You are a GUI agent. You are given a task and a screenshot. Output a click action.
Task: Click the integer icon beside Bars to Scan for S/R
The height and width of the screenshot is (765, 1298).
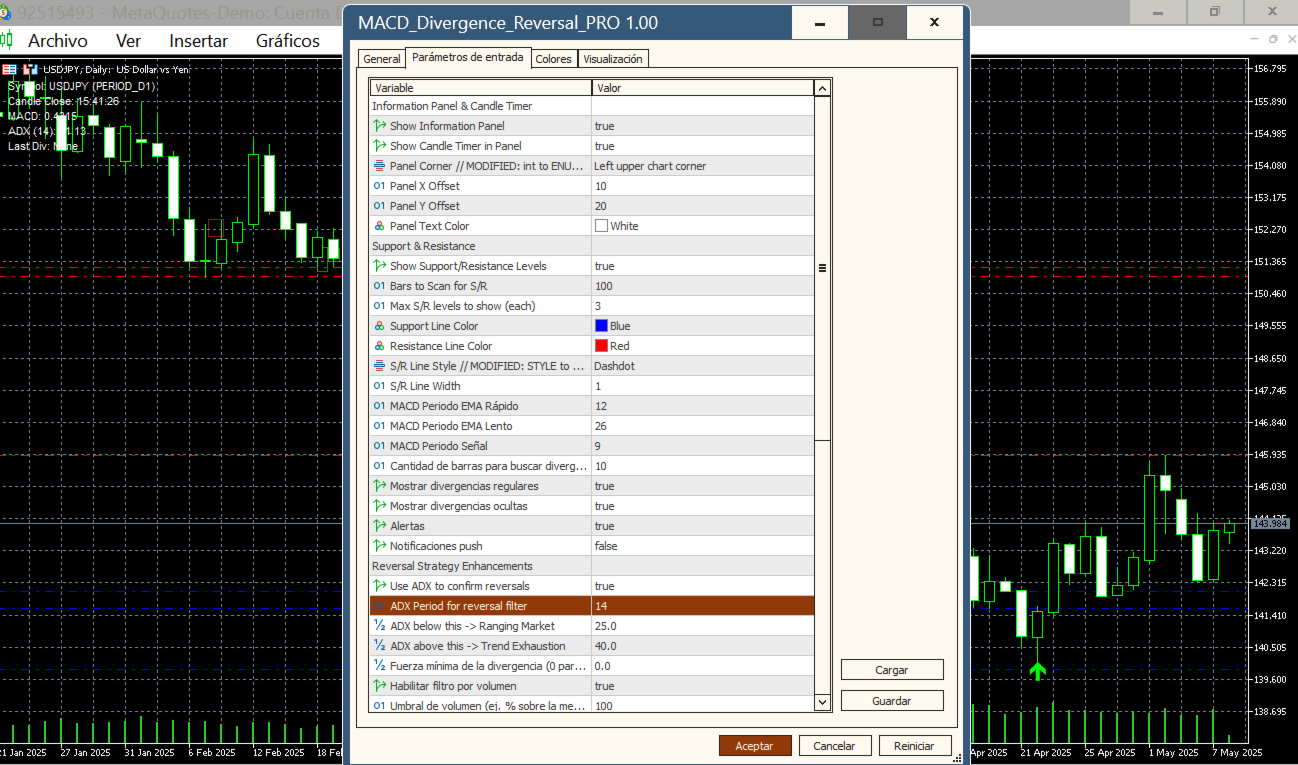379,286
